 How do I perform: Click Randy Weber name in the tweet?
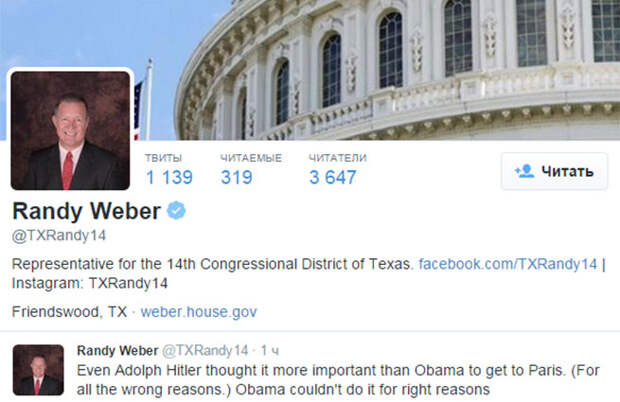pyautogui.click(x=117, y=350)
